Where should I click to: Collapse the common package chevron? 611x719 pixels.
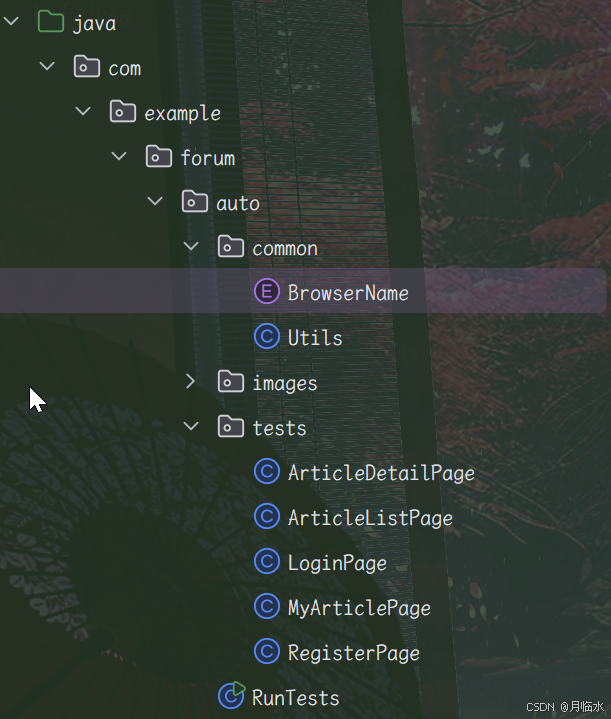pos(191,246)
